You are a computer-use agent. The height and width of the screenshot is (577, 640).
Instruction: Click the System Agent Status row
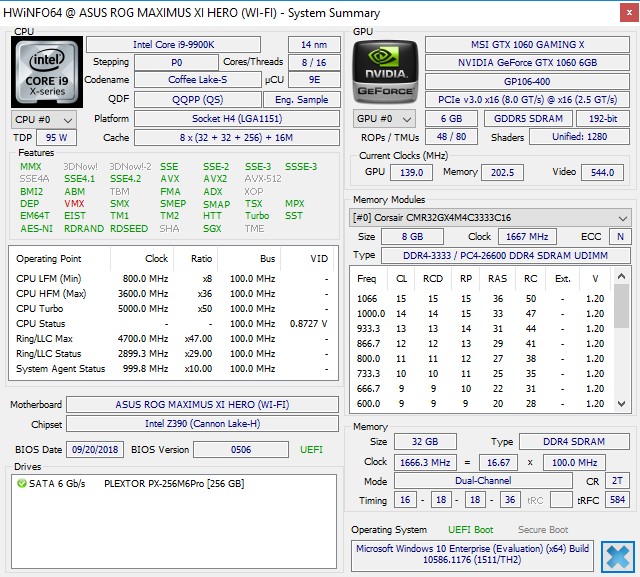point(172,369)
